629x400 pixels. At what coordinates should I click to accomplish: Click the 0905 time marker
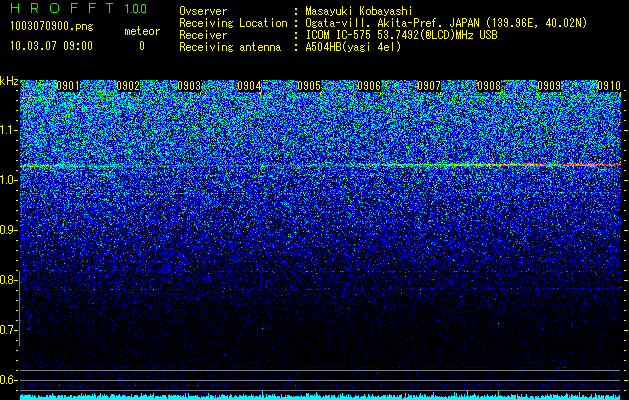click(309, 86)
